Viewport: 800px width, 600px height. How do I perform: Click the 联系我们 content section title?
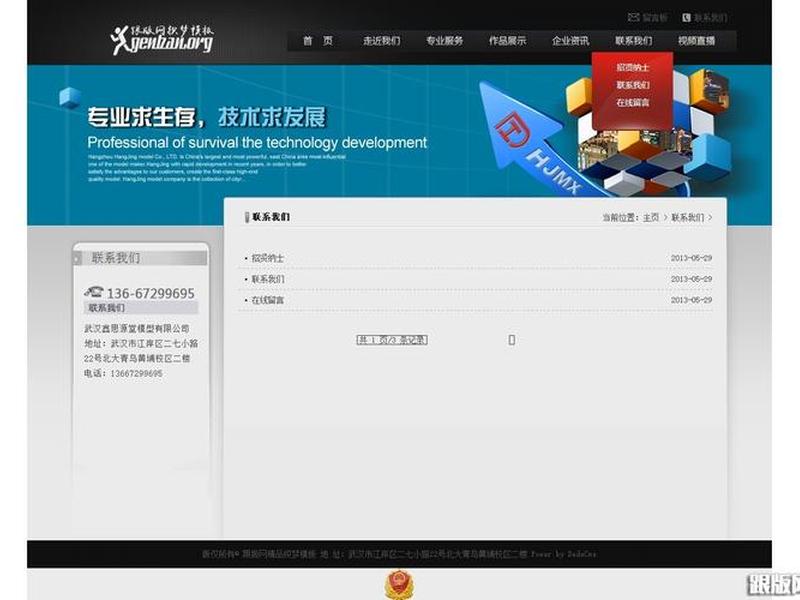[x=271, y=217]
